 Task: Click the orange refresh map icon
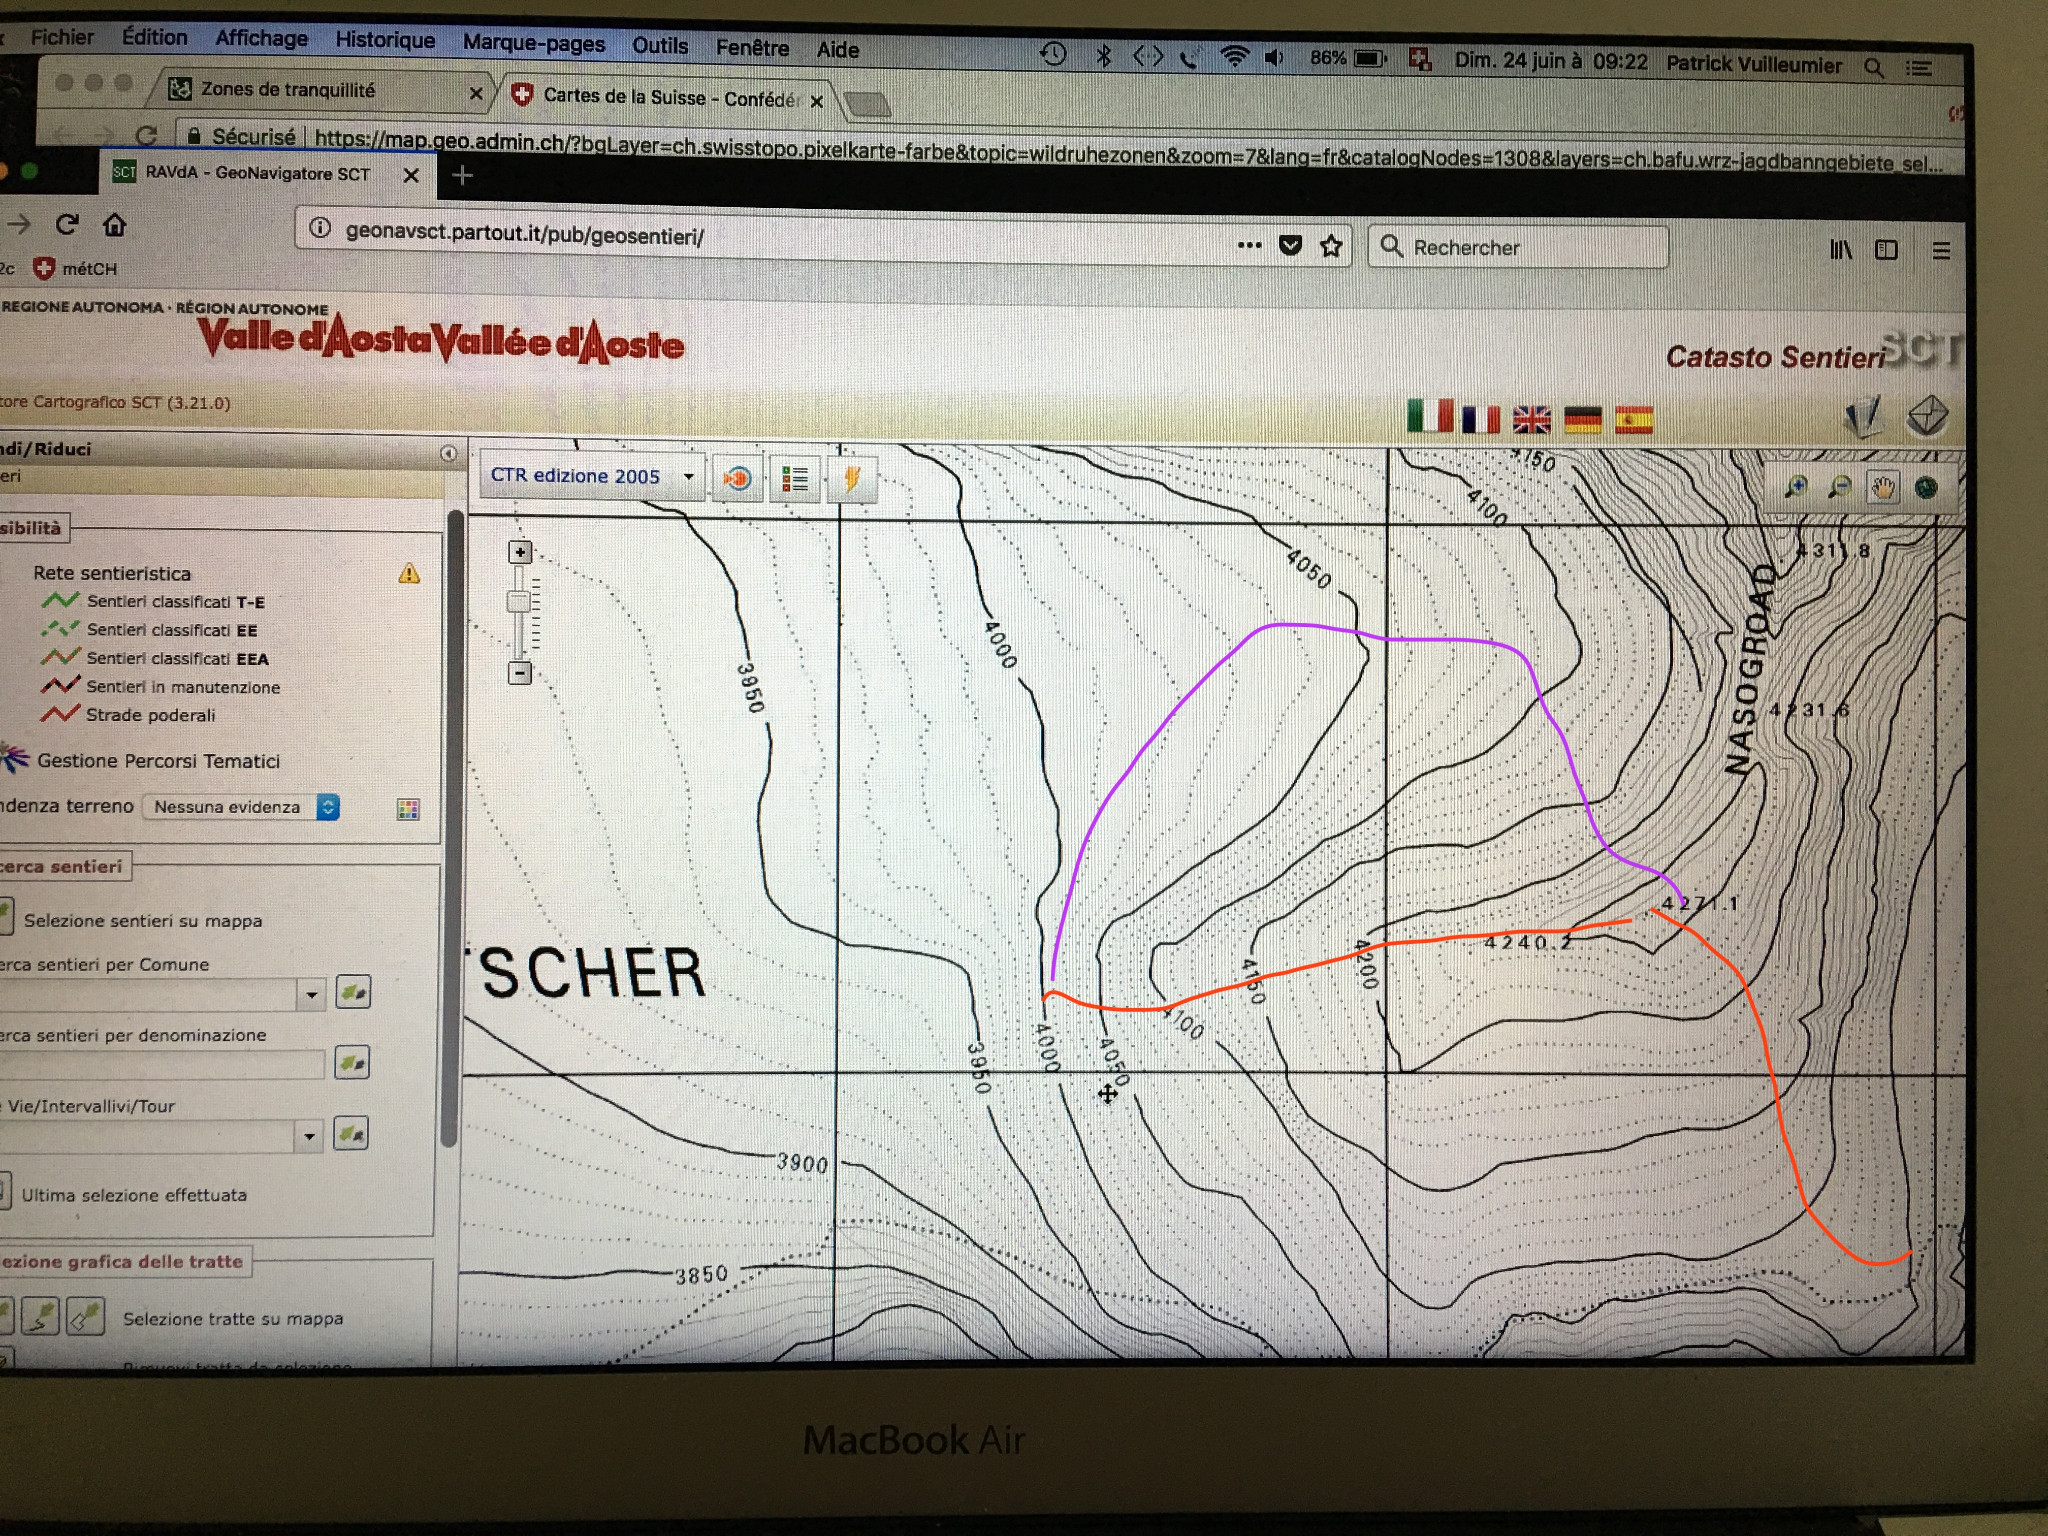(x=737, y=479)
